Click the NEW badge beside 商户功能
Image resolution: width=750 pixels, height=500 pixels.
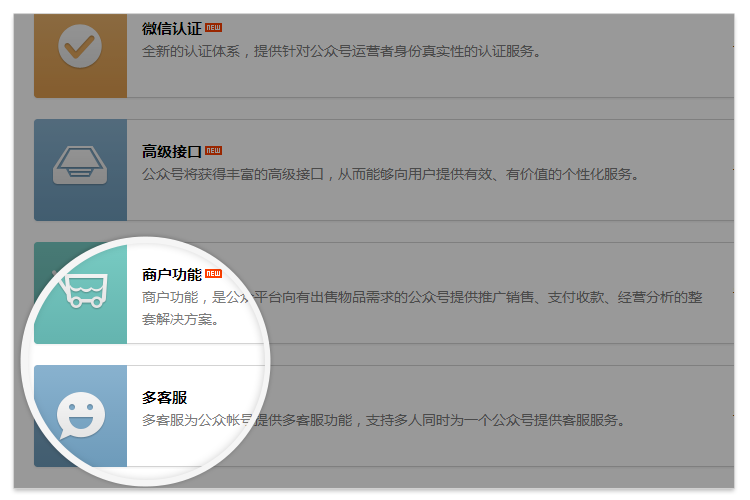click(213, 274)
